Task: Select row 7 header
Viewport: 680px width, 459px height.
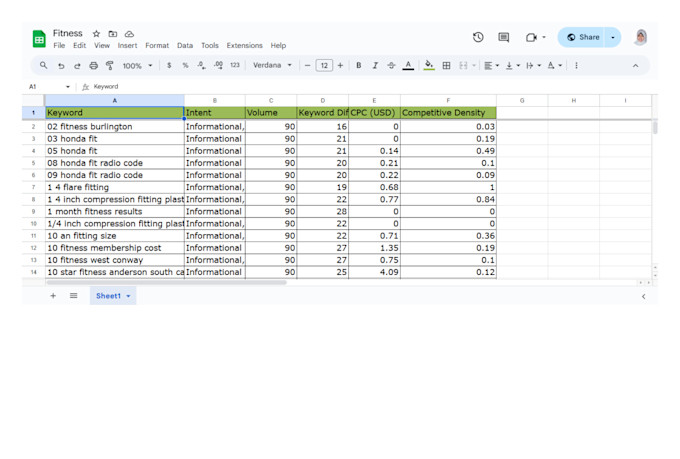Action: pos(33,187)
